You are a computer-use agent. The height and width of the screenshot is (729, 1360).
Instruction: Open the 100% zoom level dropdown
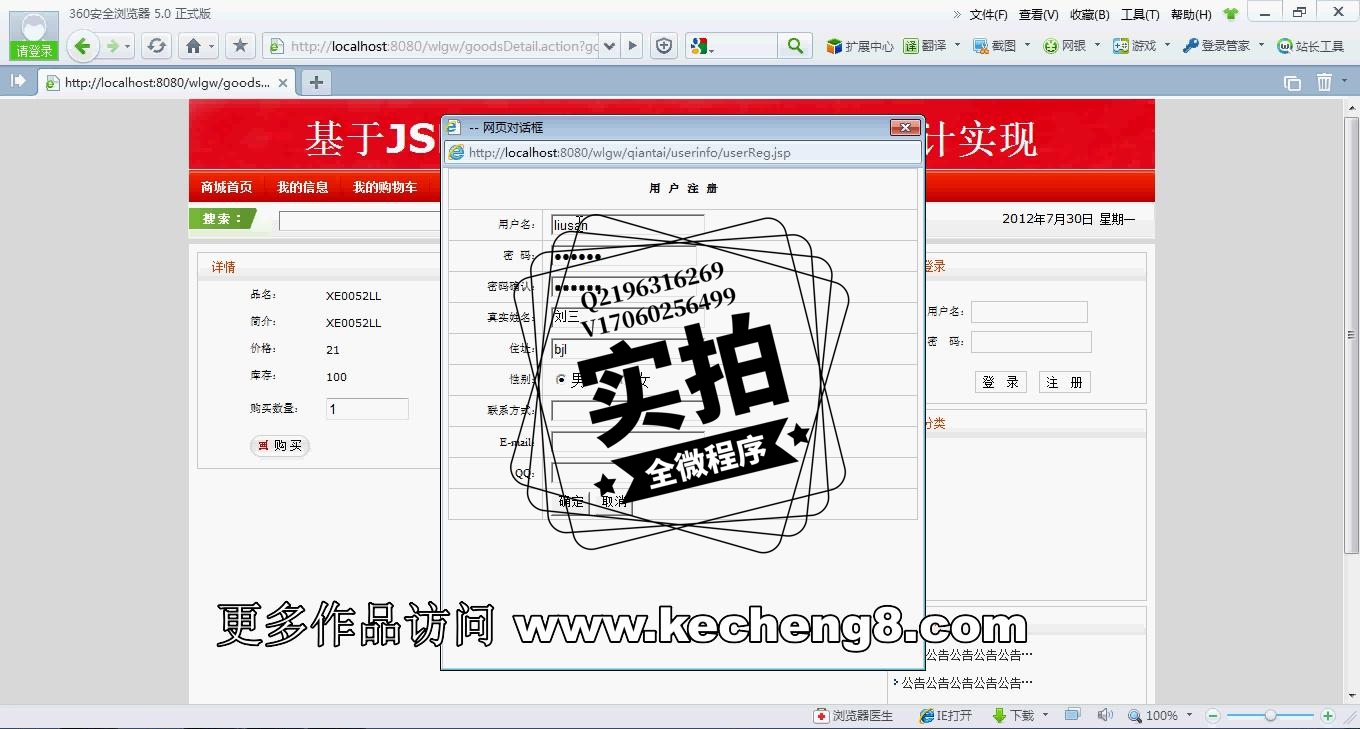click(1189, 716)
